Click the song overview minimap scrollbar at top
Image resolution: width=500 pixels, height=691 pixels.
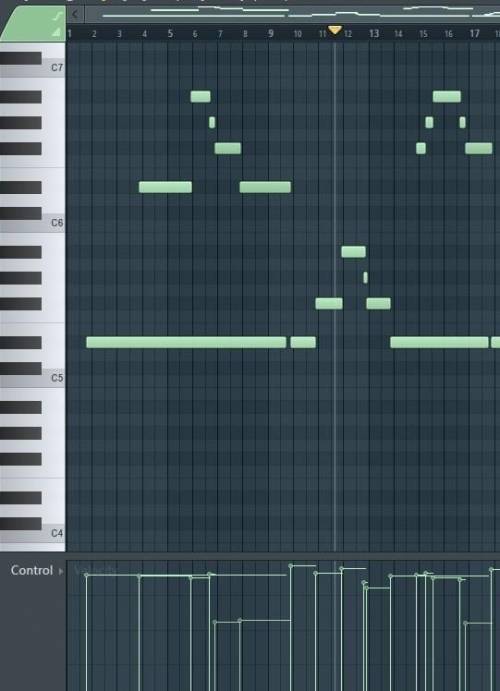[x=293, y=13]
